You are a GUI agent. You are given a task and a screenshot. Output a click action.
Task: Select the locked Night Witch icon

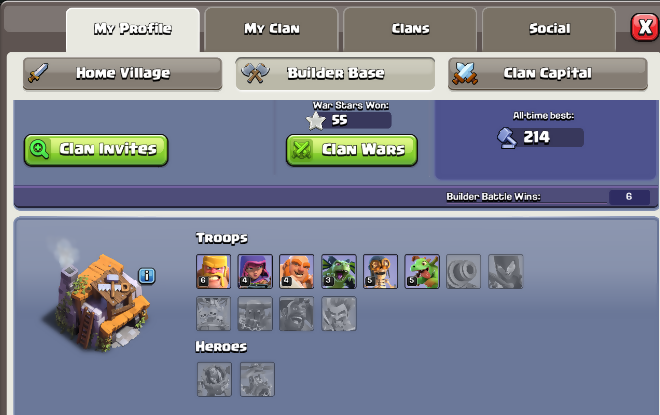(x=506, y=271)
